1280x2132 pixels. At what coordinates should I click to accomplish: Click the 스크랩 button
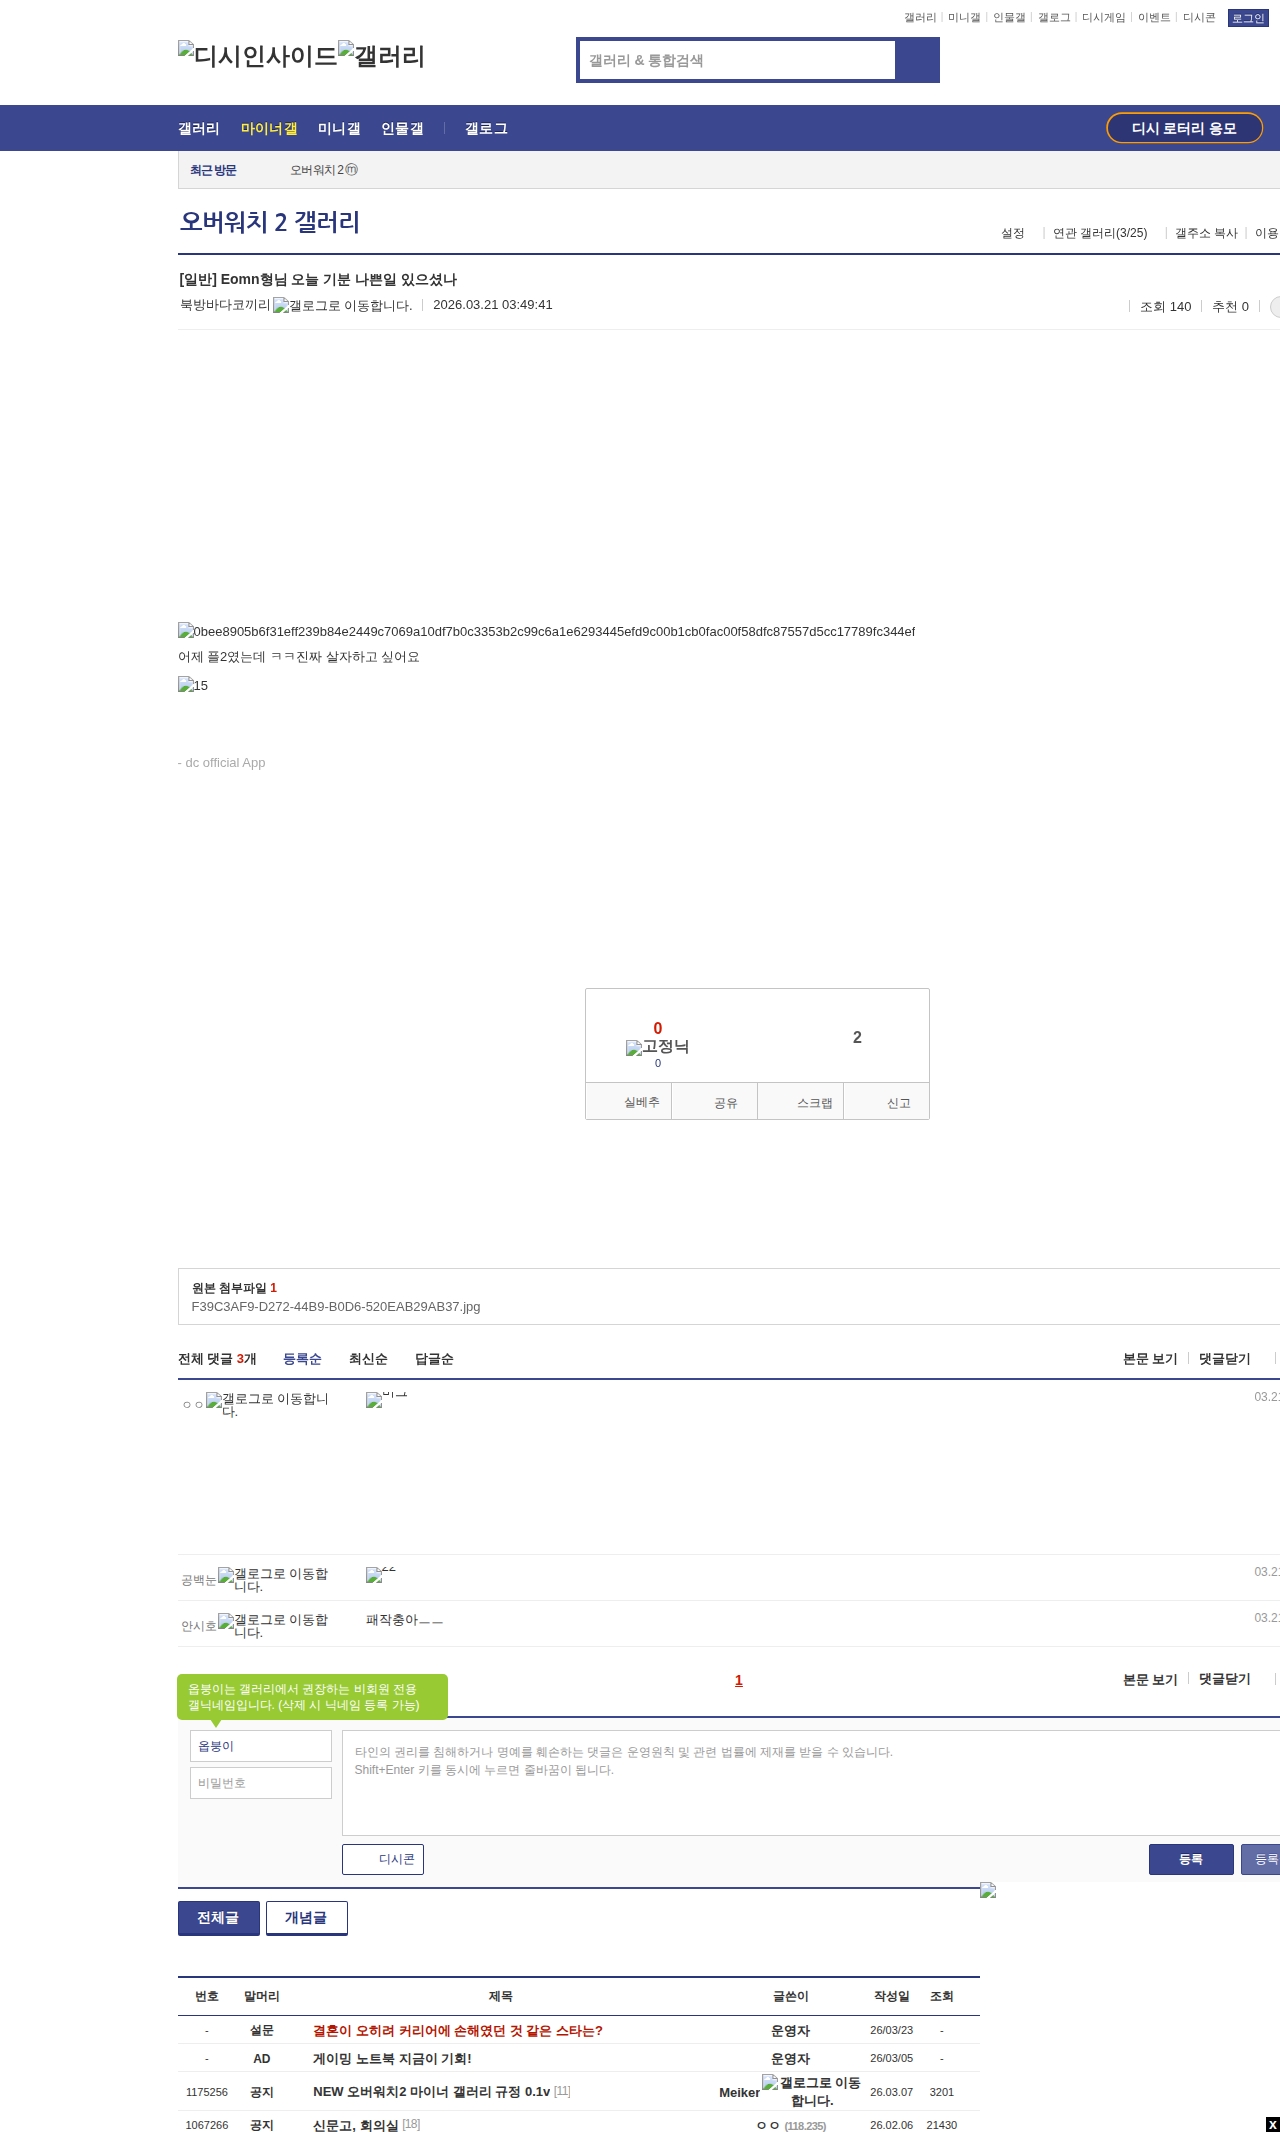(801, 1102)
